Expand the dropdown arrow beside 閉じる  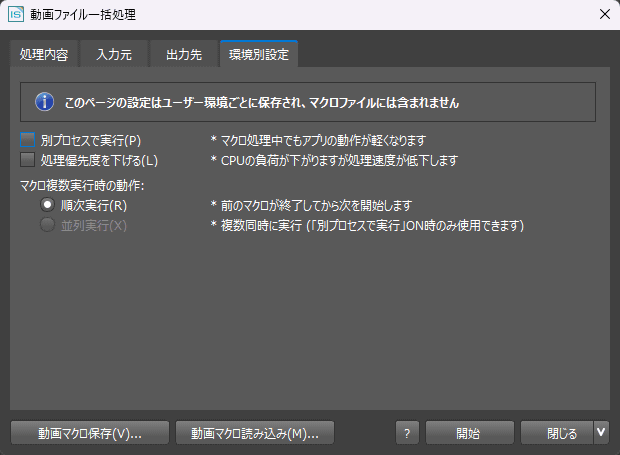pyautogui.click(x=601, y=433)
